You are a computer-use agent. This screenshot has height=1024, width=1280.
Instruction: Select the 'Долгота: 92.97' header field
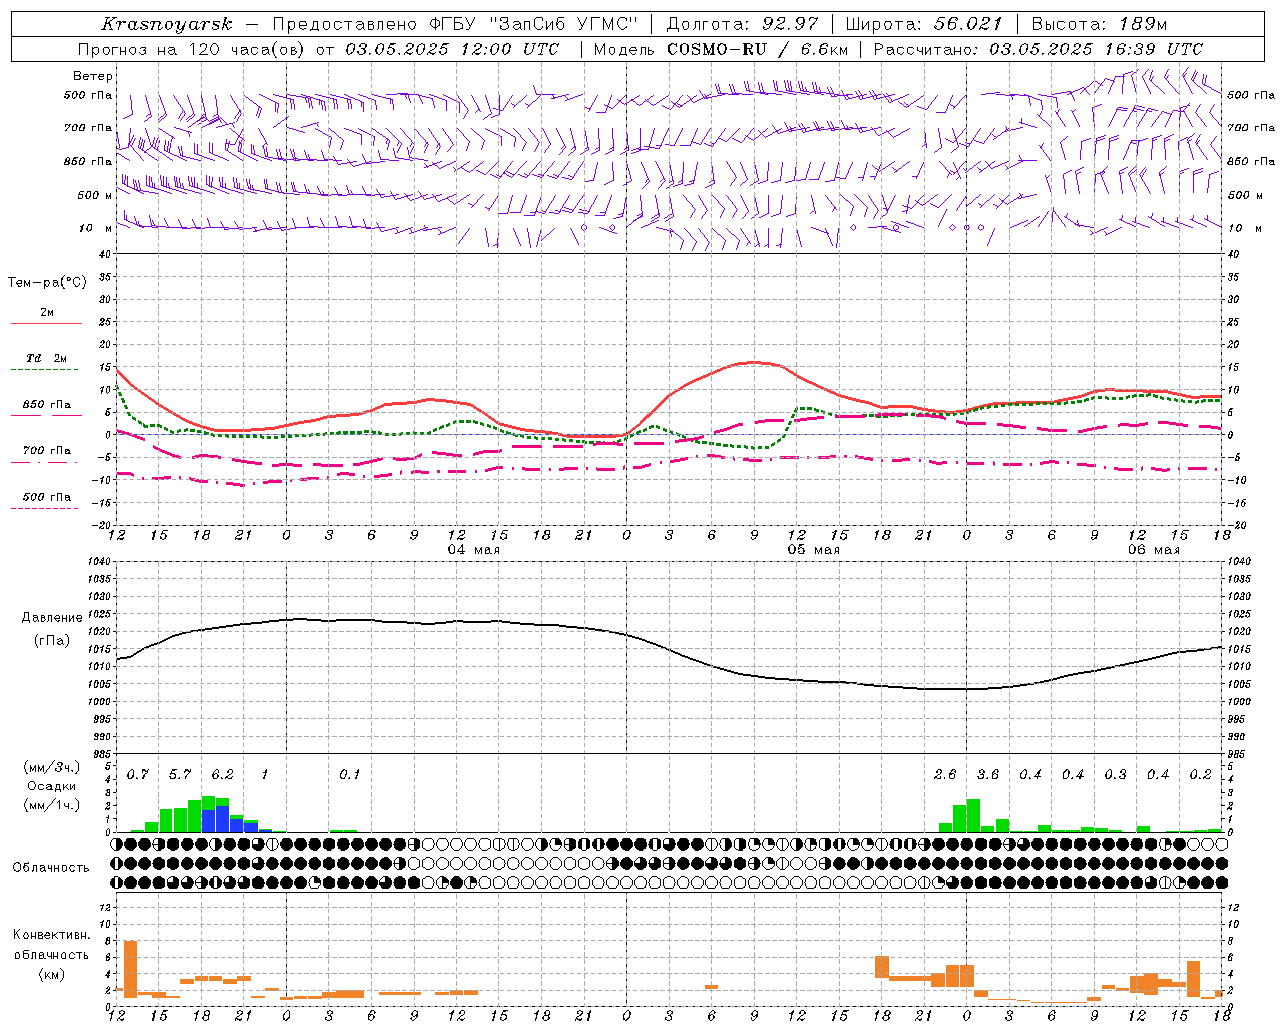[x=742, y=24]
